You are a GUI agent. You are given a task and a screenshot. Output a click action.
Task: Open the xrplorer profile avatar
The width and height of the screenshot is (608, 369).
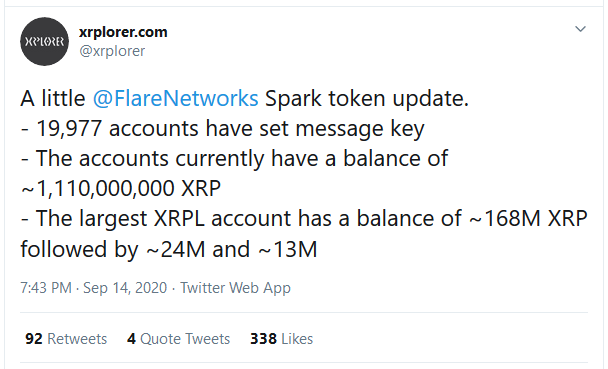pyautogui.click(x=45, y=41)
